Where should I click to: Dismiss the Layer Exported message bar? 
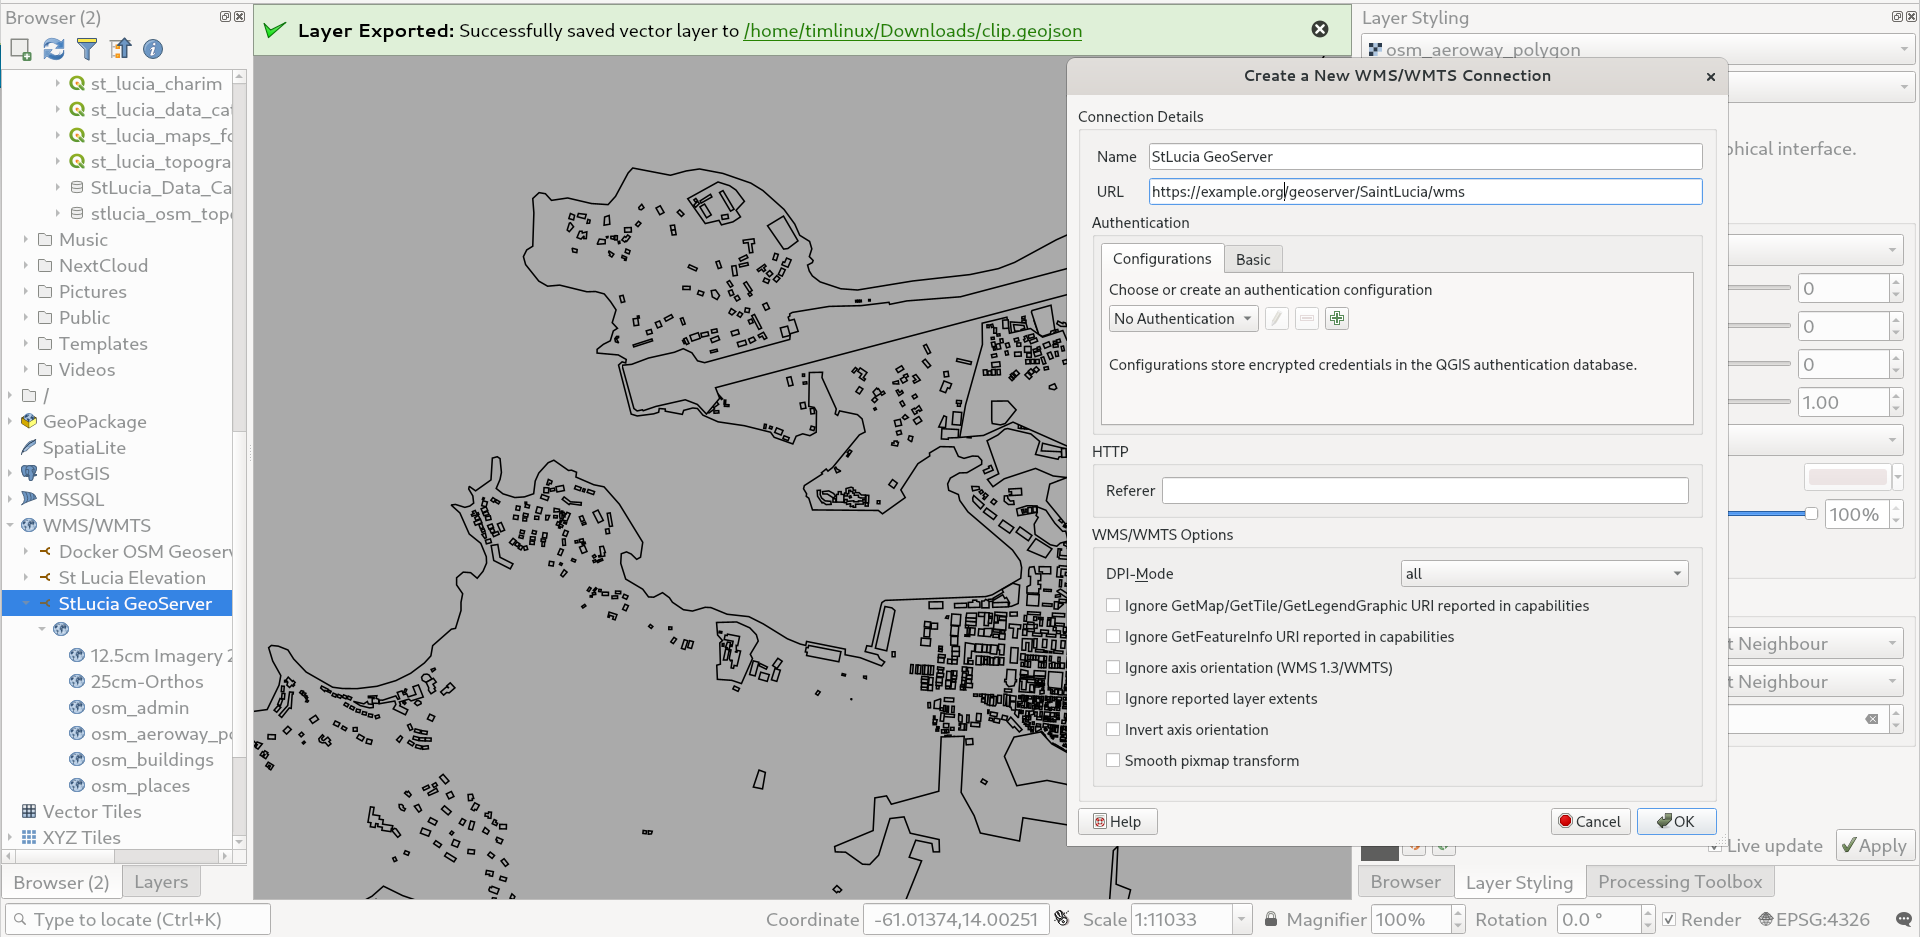pyautogui.click(x=1320, y=29)
